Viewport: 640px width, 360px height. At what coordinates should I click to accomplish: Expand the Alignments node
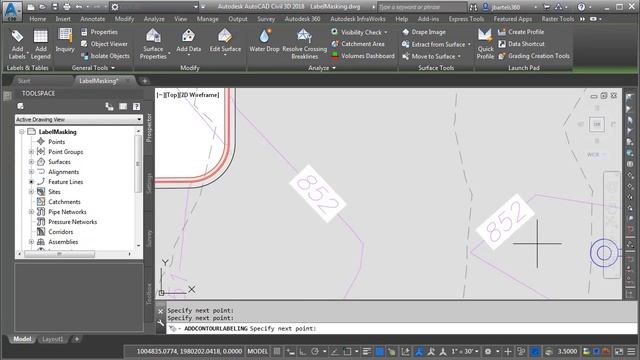pyautogui.click(x=31, y=172)
